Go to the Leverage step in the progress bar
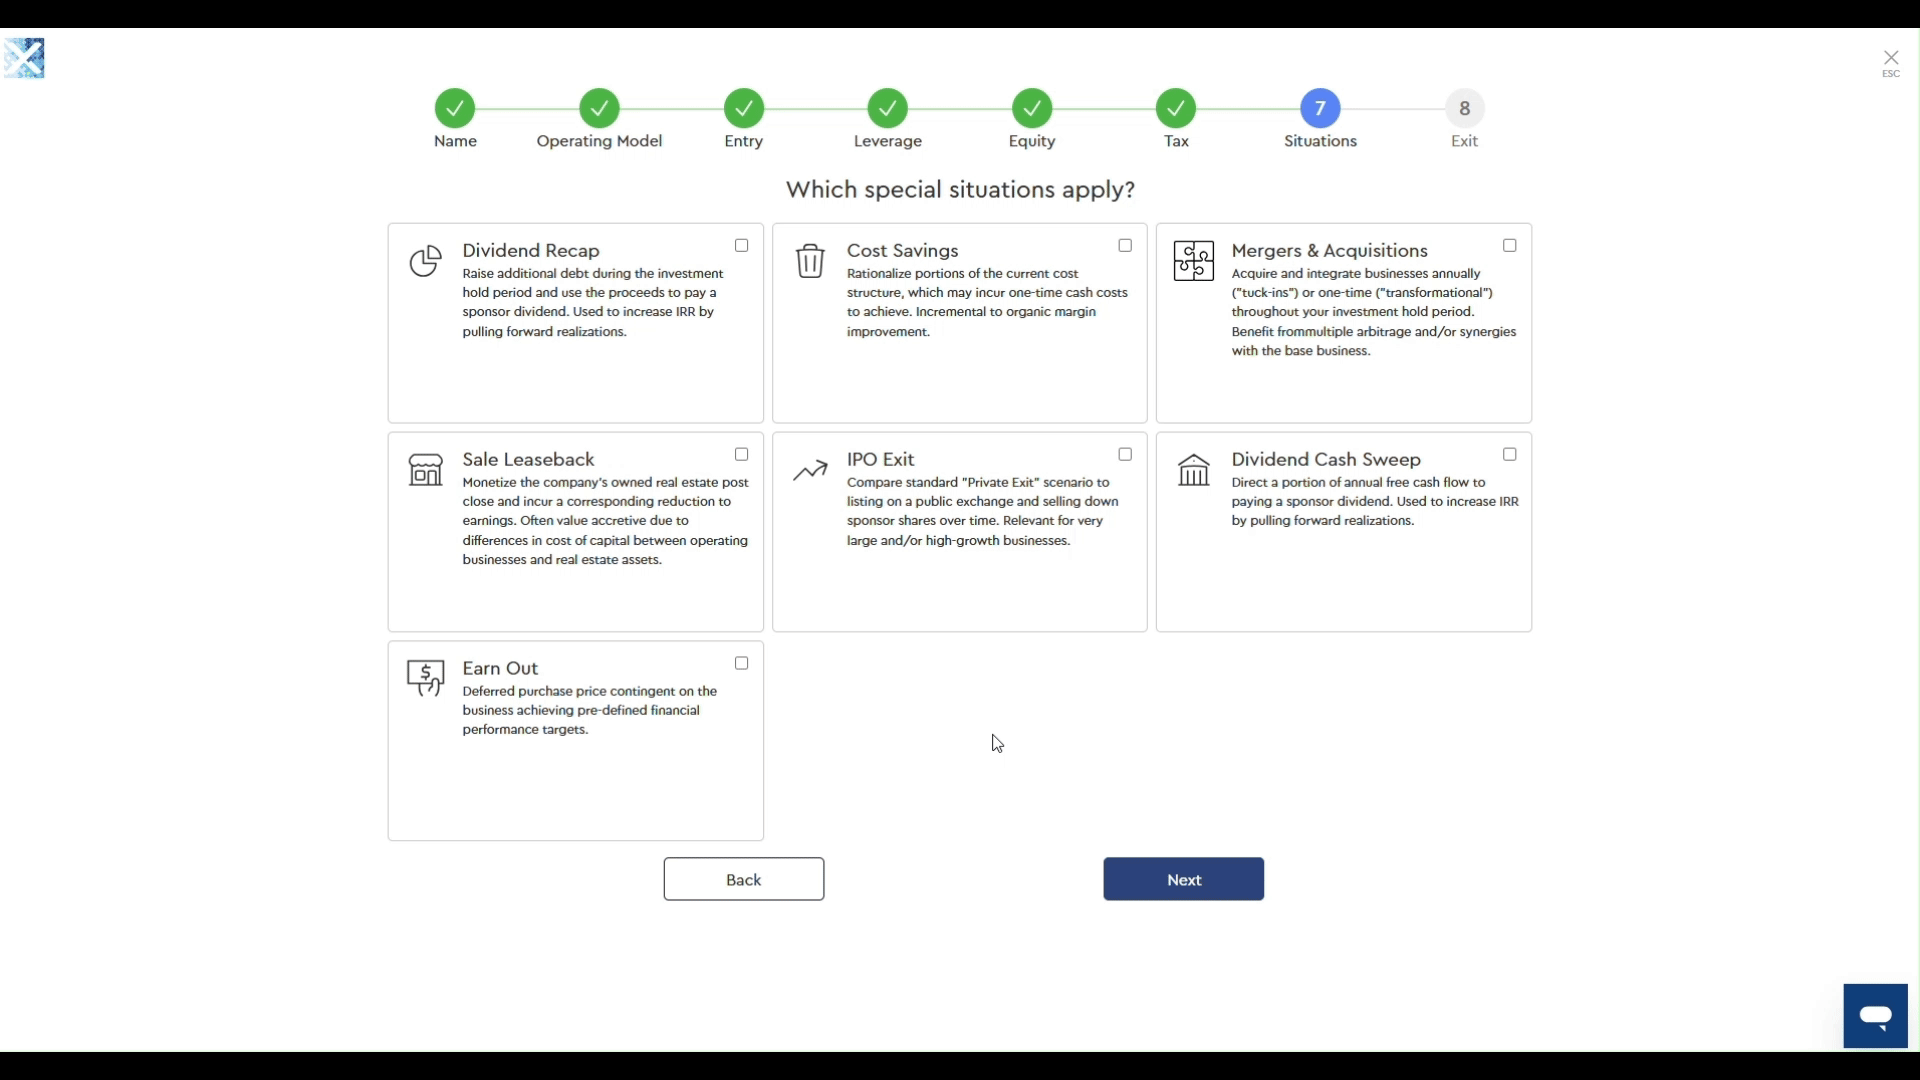 coord(888,107)
